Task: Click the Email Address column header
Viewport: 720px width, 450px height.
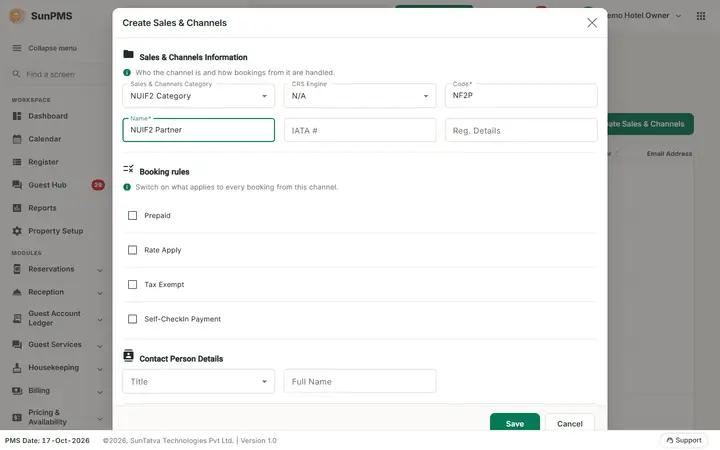Action: coord(669,154)
